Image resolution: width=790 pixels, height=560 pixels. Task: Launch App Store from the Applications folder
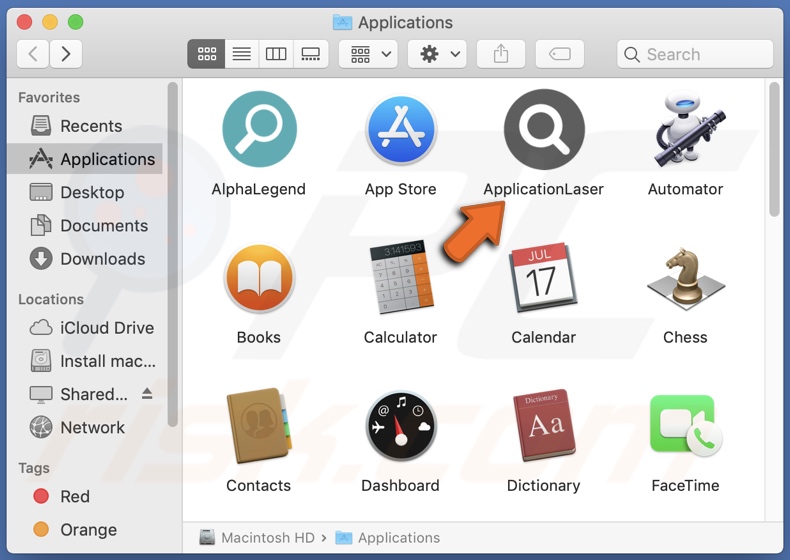click(x=401, y=130)
